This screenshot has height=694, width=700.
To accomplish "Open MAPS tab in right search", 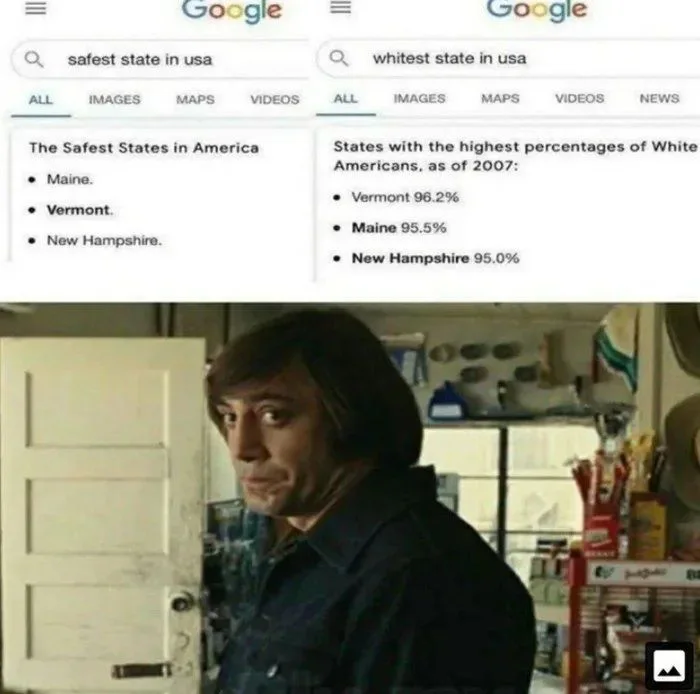I will pos(500,99).
